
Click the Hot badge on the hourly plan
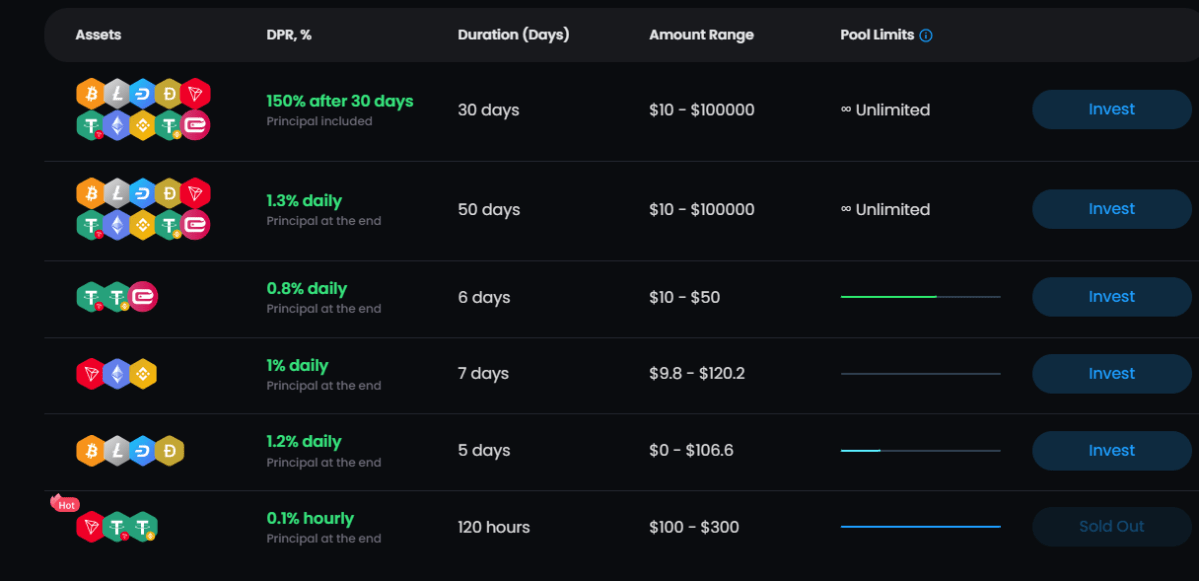click(66, 505)
